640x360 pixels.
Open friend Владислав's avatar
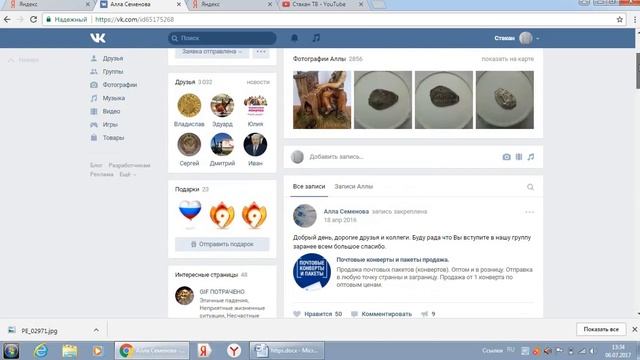[189, 105]
